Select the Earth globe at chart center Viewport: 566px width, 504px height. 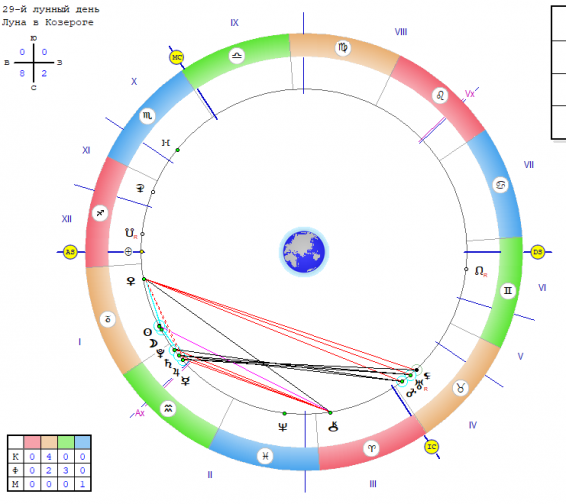[304, 252]
